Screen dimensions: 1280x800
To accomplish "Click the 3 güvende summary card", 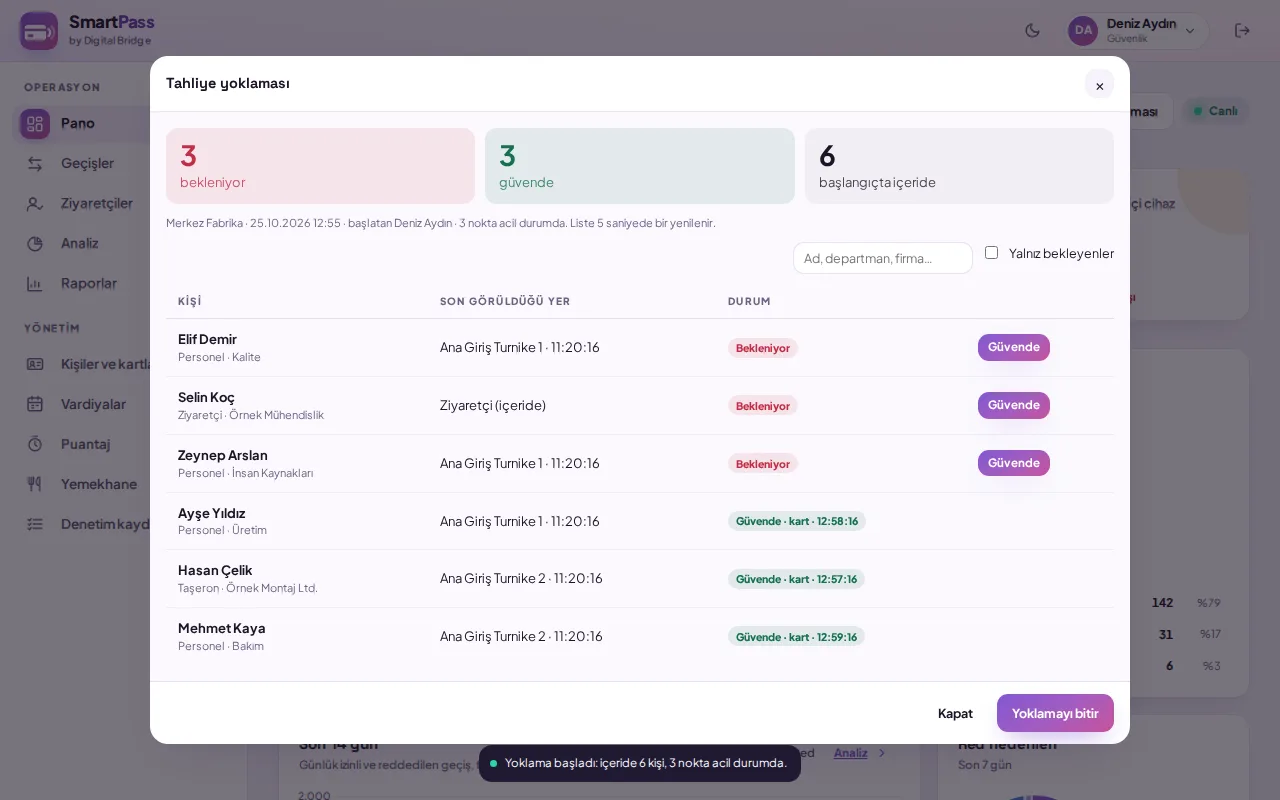I will pos(640,166).
